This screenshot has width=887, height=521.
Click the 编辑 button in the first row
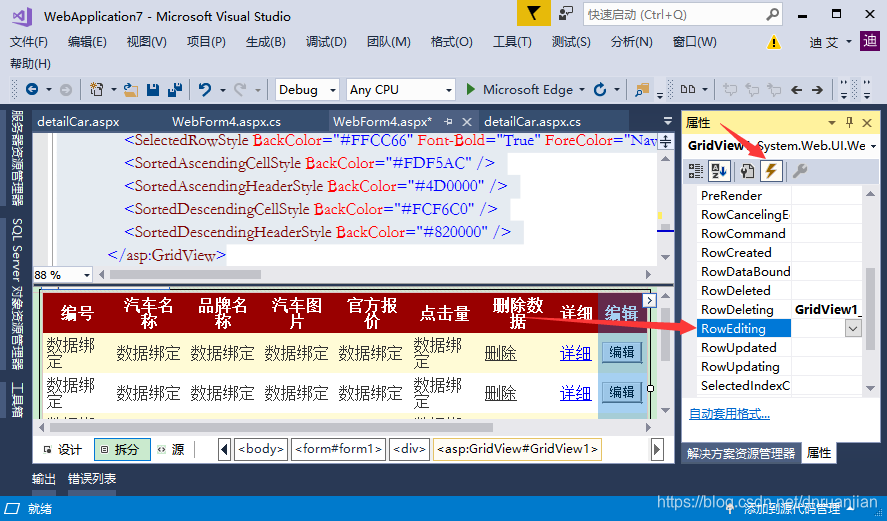tap(622, 352)
